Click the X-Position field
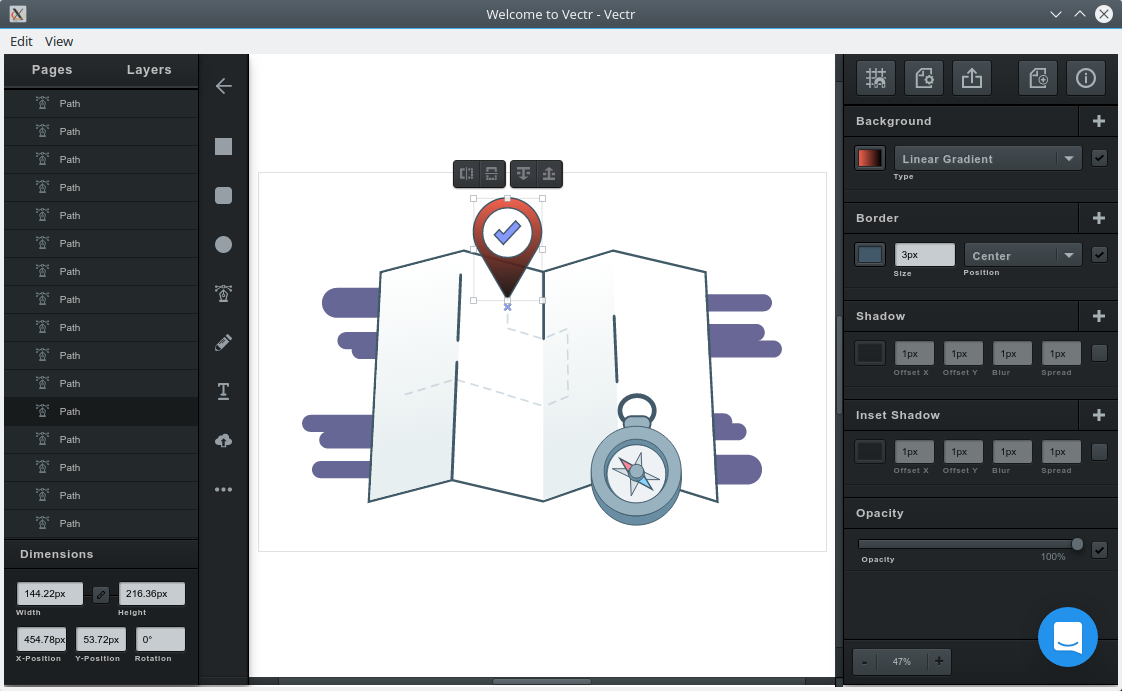 42,639
